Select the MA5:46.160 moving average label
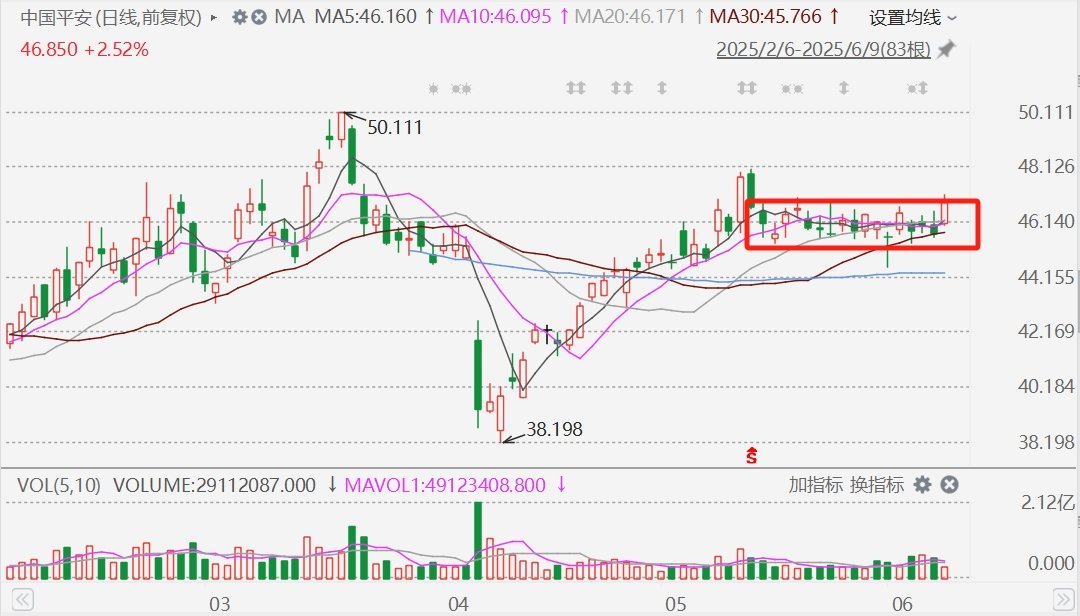1080x616 pixels. click(x=366, y=17)
